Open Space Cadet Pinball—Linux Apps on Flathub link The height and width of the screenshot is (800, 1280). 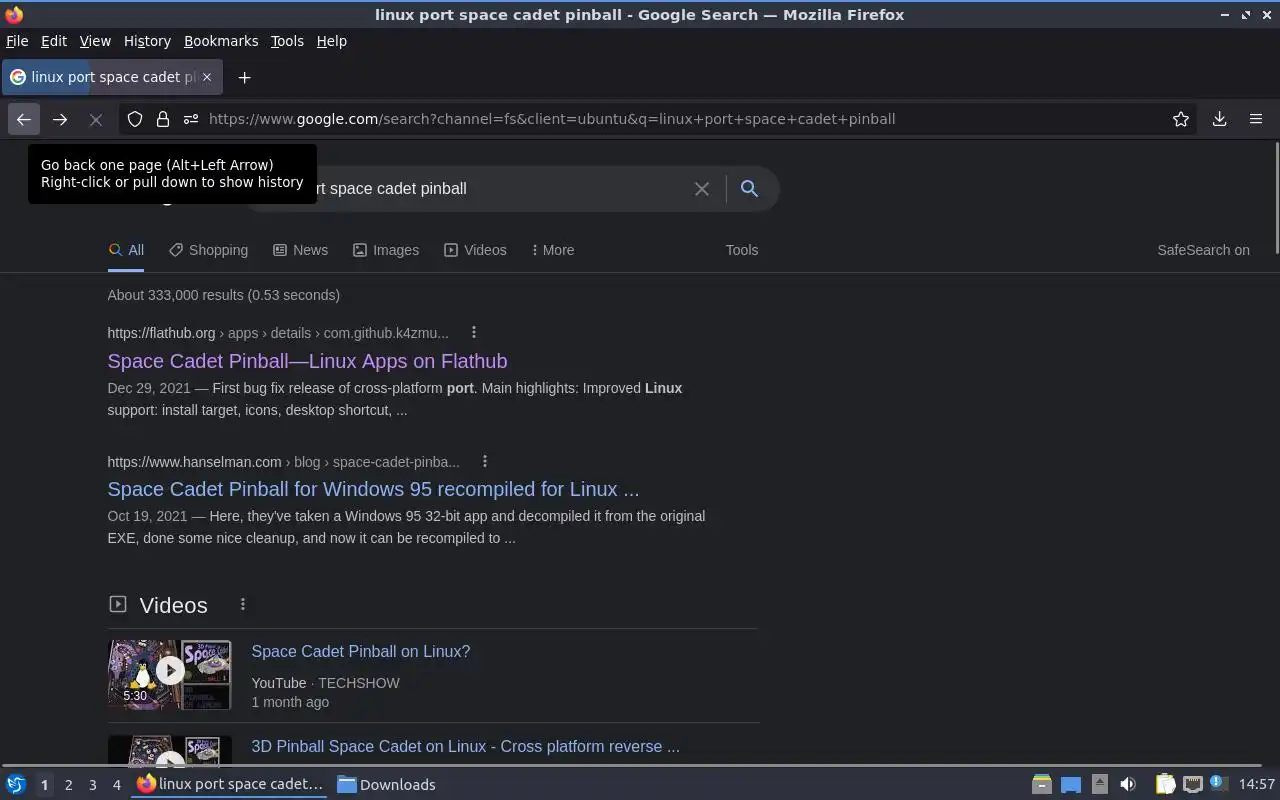[307, 361]
